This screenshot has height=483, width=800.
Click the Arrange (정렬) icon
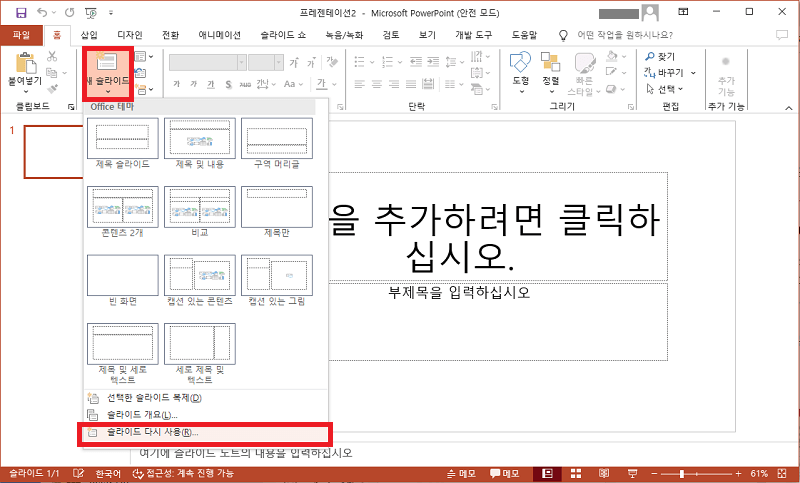[551, 62]
